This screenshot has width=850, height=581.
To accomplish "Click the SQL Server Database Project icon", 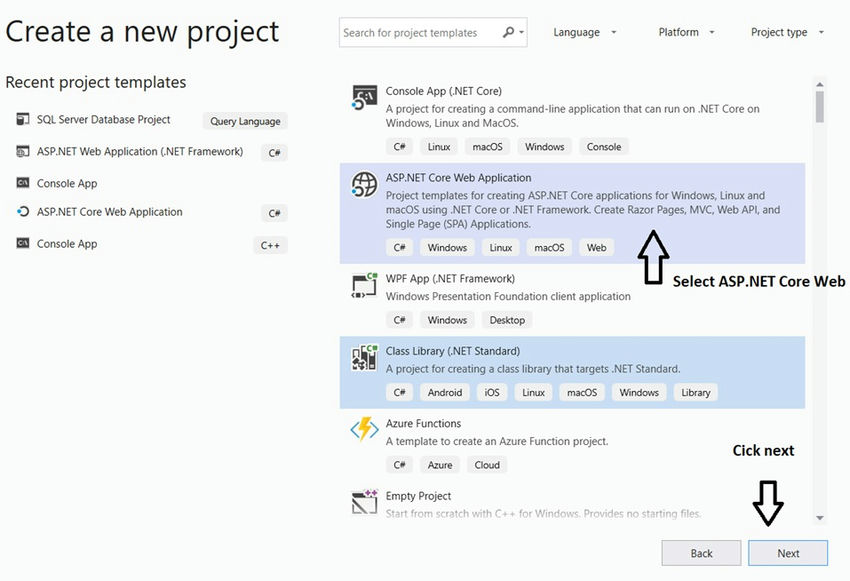I will click(x=23, y=120).
